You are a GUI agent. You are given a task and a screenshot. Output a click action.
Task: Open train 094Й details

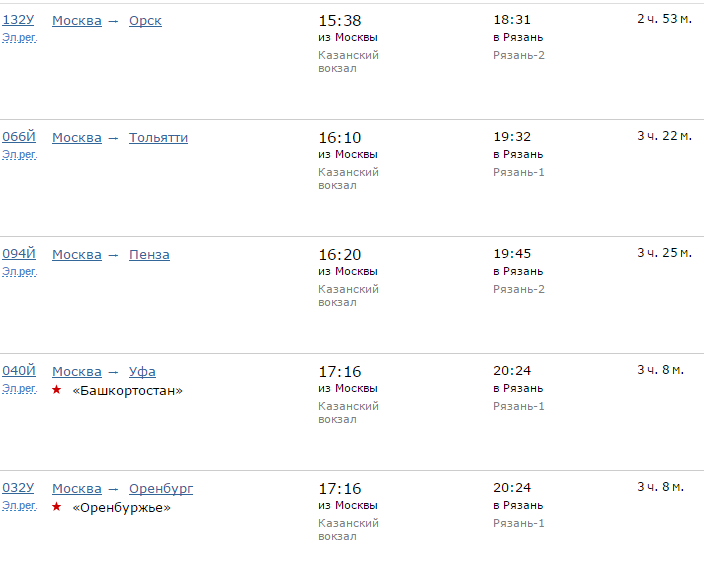coord(19,254)
